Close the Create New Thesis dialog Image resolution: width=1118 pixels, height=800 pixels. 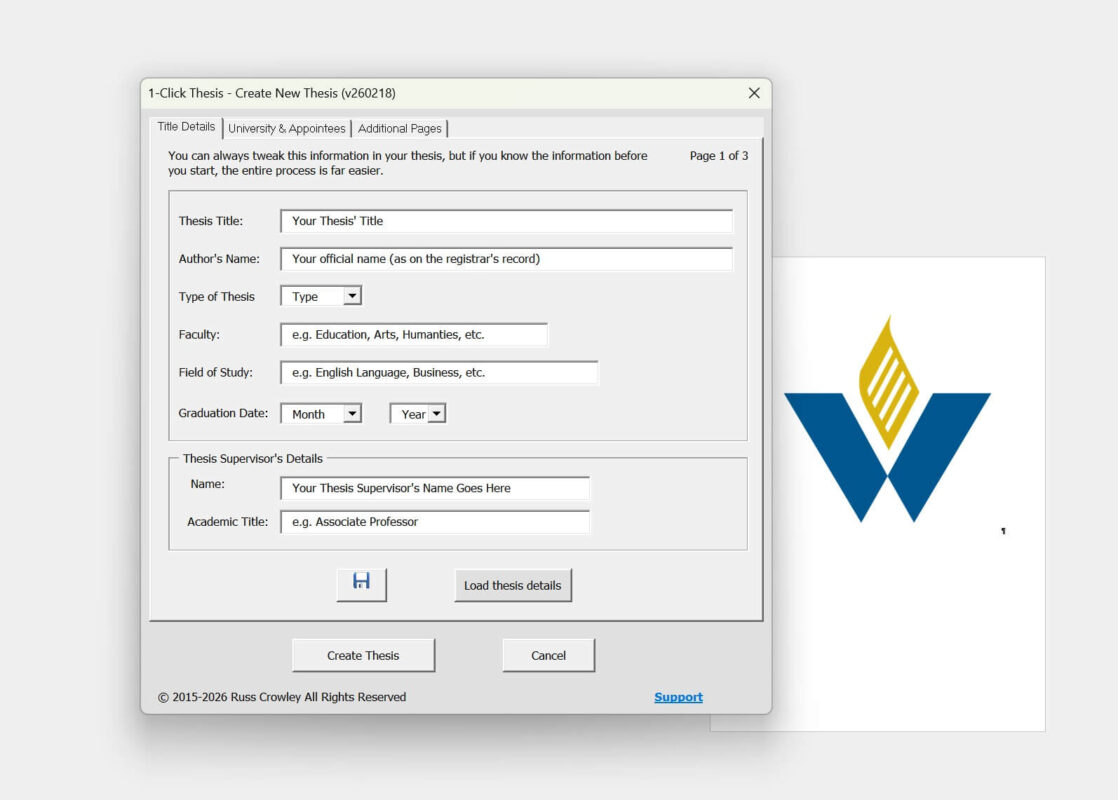tap(754, 93)
